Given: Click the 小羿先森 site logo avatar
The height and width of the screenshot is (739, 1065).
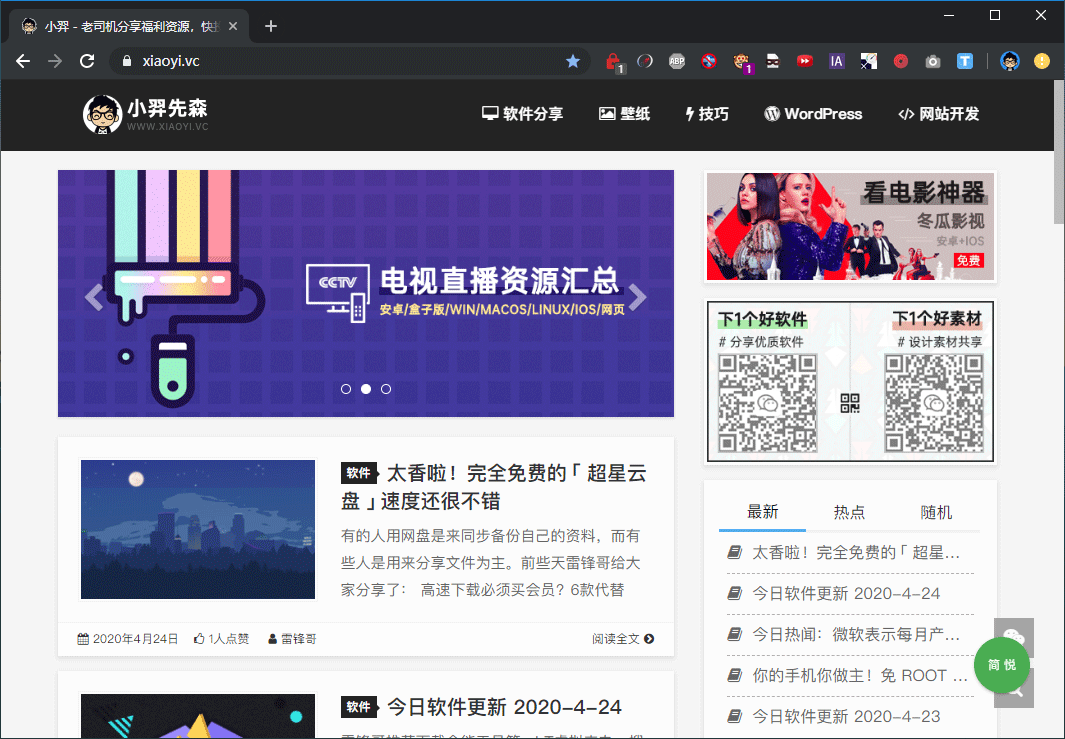Looking at the screenshot, I should point(102,114).
